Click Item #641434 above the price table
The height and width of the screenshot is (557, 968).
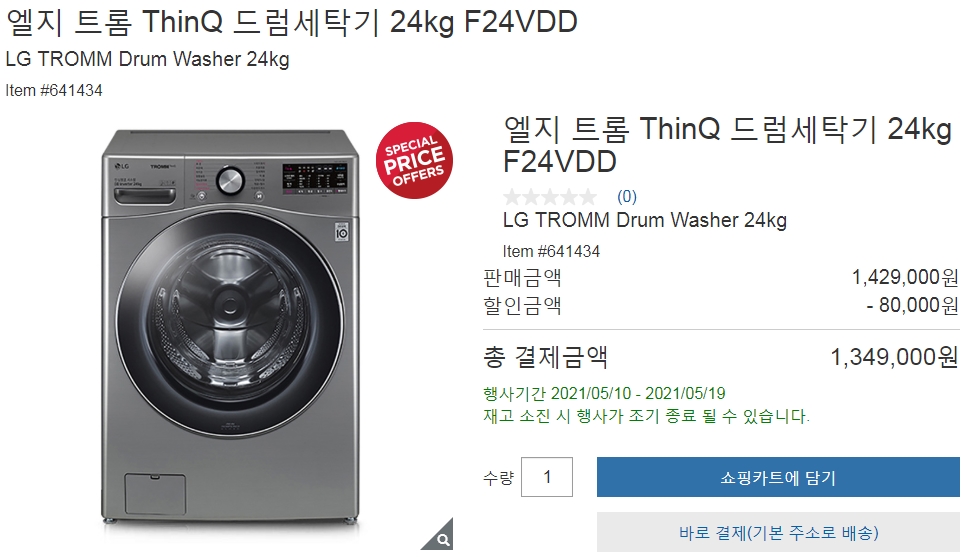tap(551, 251)
